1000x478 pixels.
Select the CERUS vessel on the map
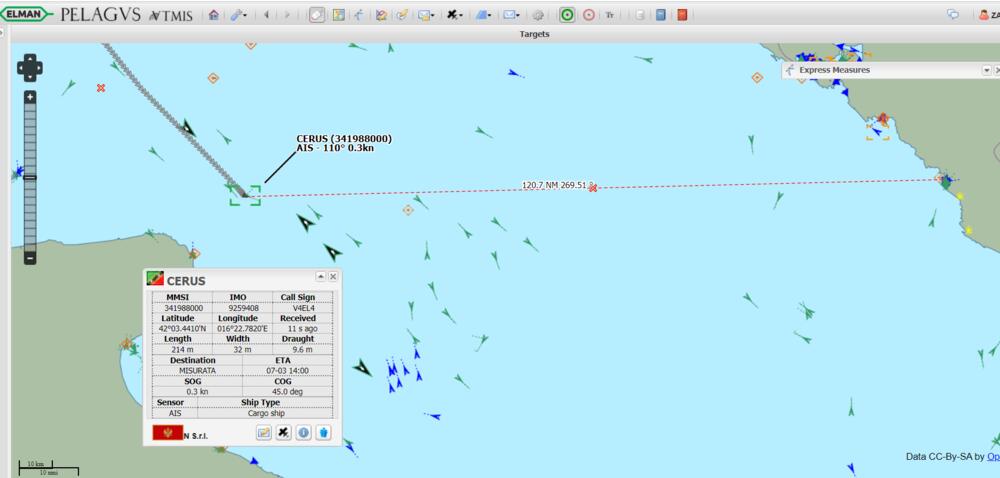click(x=244, y=194)
